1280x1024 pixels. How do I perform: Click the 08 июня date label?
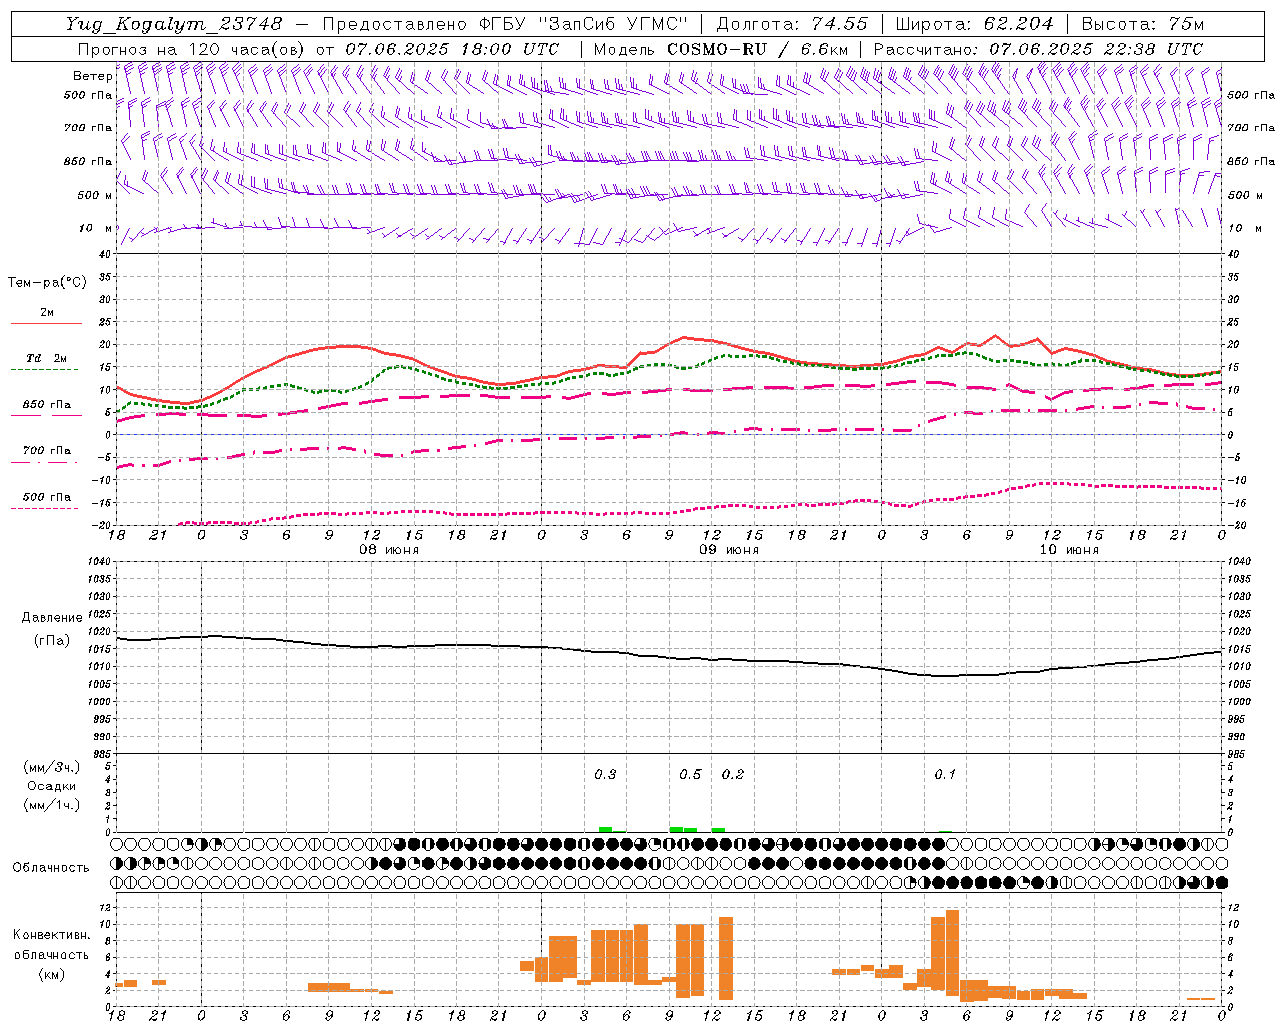point(389,550)
